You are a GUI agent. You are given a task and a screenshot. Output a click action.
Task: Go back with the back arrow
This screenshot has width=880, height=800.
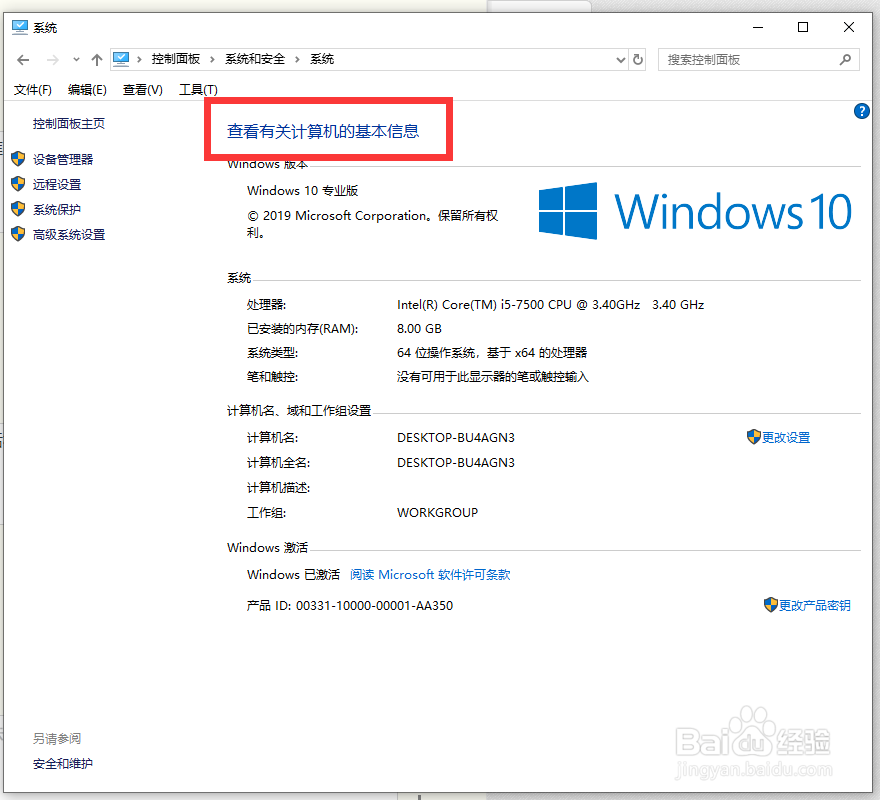pos(23,60)
